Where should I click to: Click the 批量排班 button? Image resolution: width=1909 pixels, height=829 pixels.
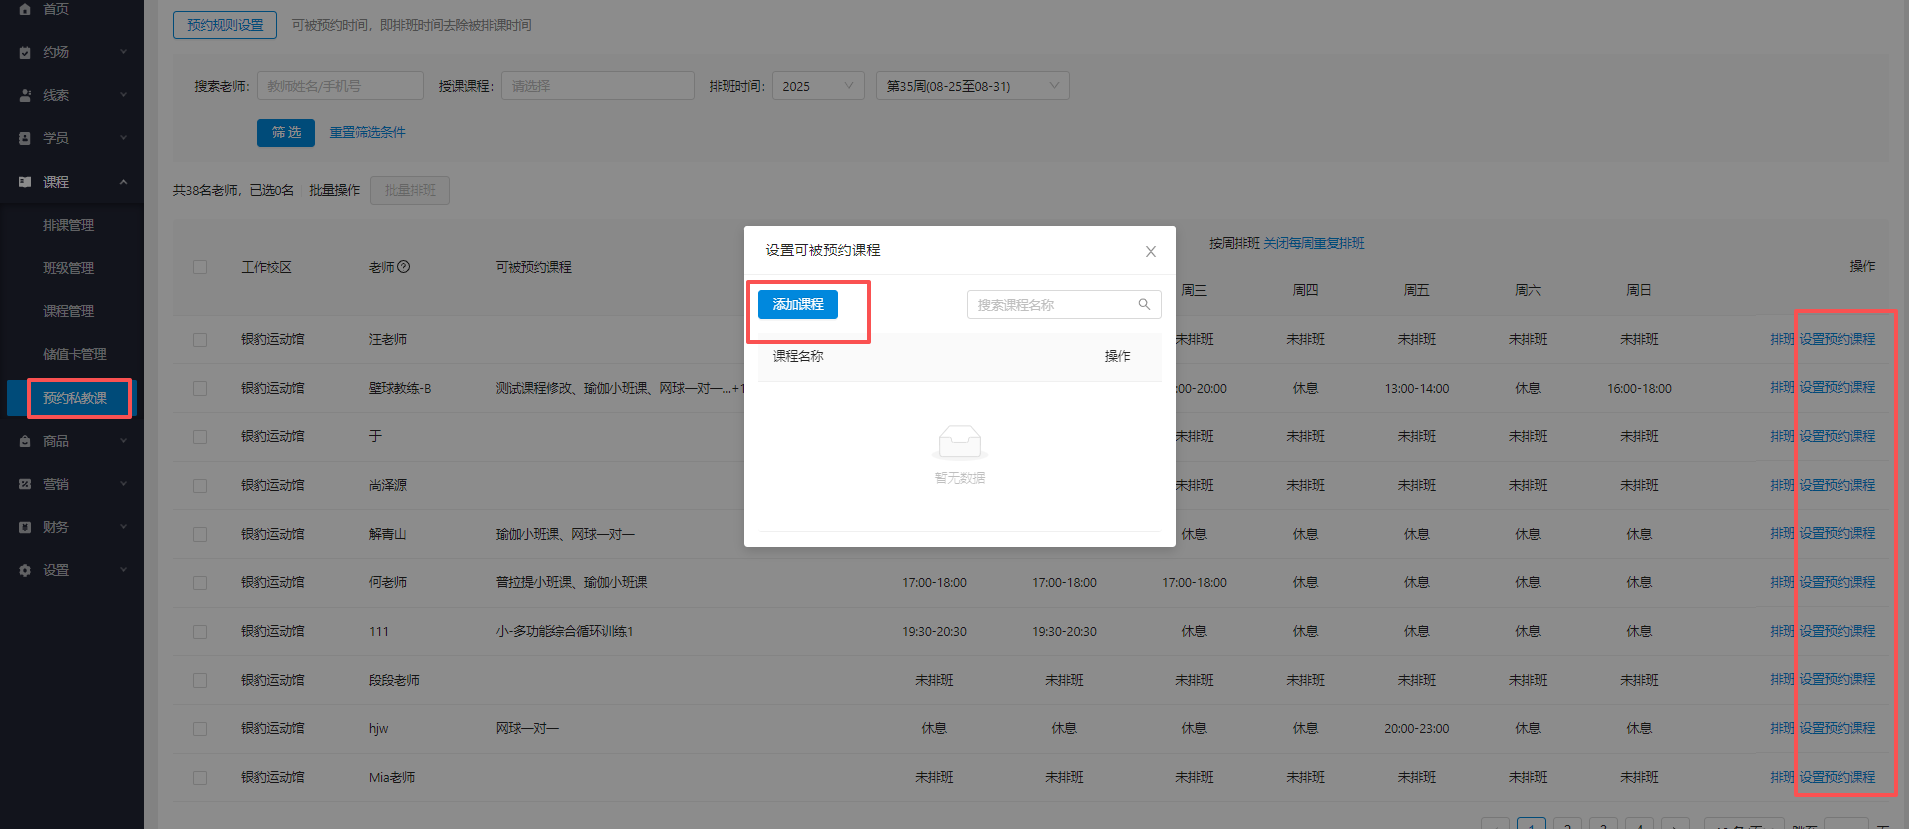point(410,190)
